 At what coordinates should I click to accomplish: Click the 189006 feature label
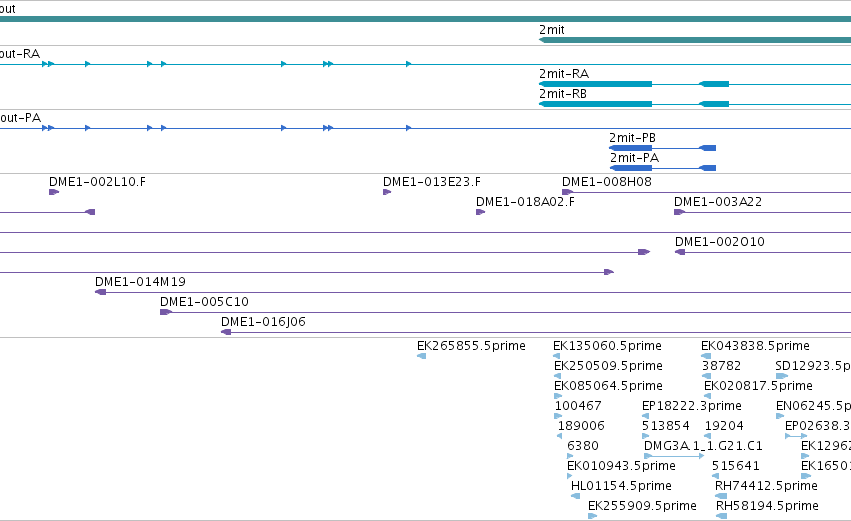coord(581,427)
